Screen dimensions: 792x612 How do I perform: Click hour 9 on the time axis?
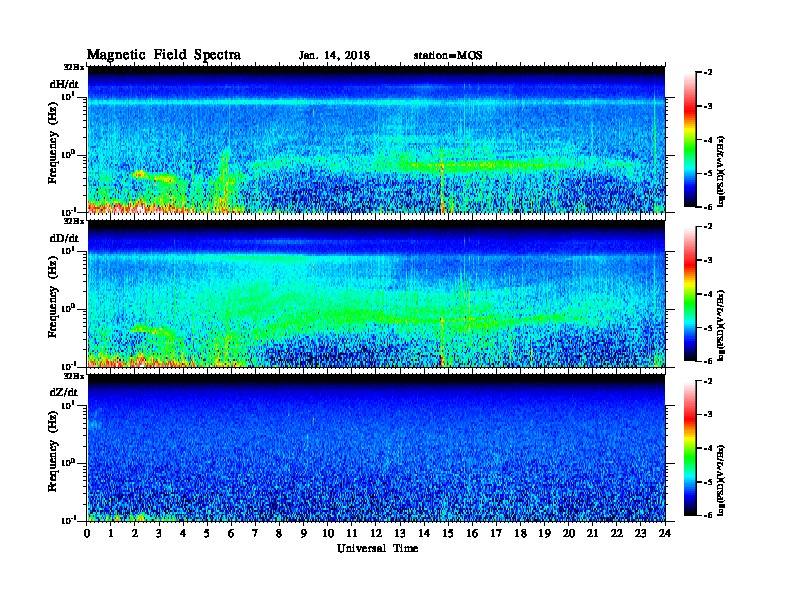click(x=304, y=533)
